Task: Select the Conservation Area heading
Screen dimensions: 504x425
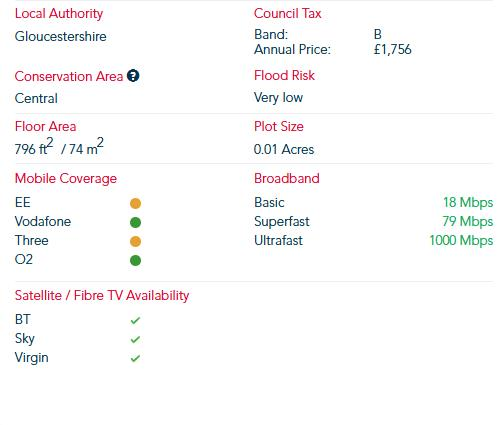Action: tap(69, 76)
